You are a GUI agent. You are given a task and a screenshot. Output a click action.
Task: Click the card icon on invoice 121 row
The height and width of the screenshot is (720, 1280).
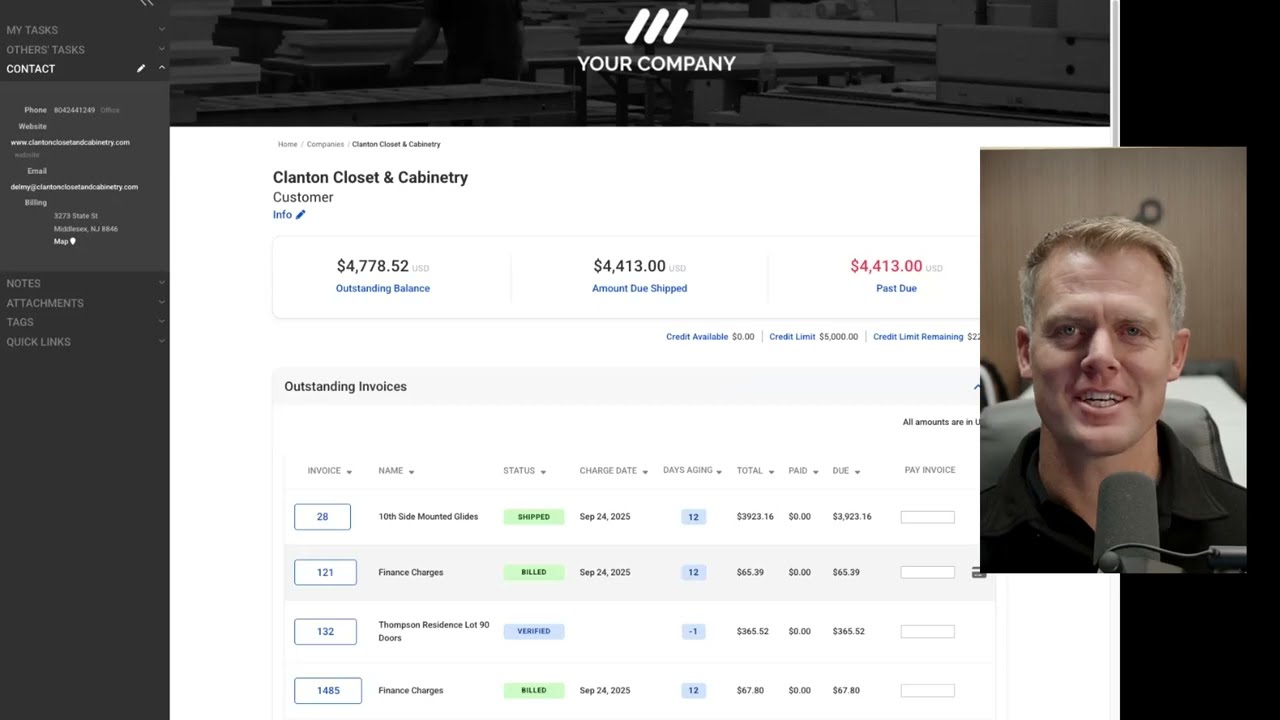pos(978,573)
